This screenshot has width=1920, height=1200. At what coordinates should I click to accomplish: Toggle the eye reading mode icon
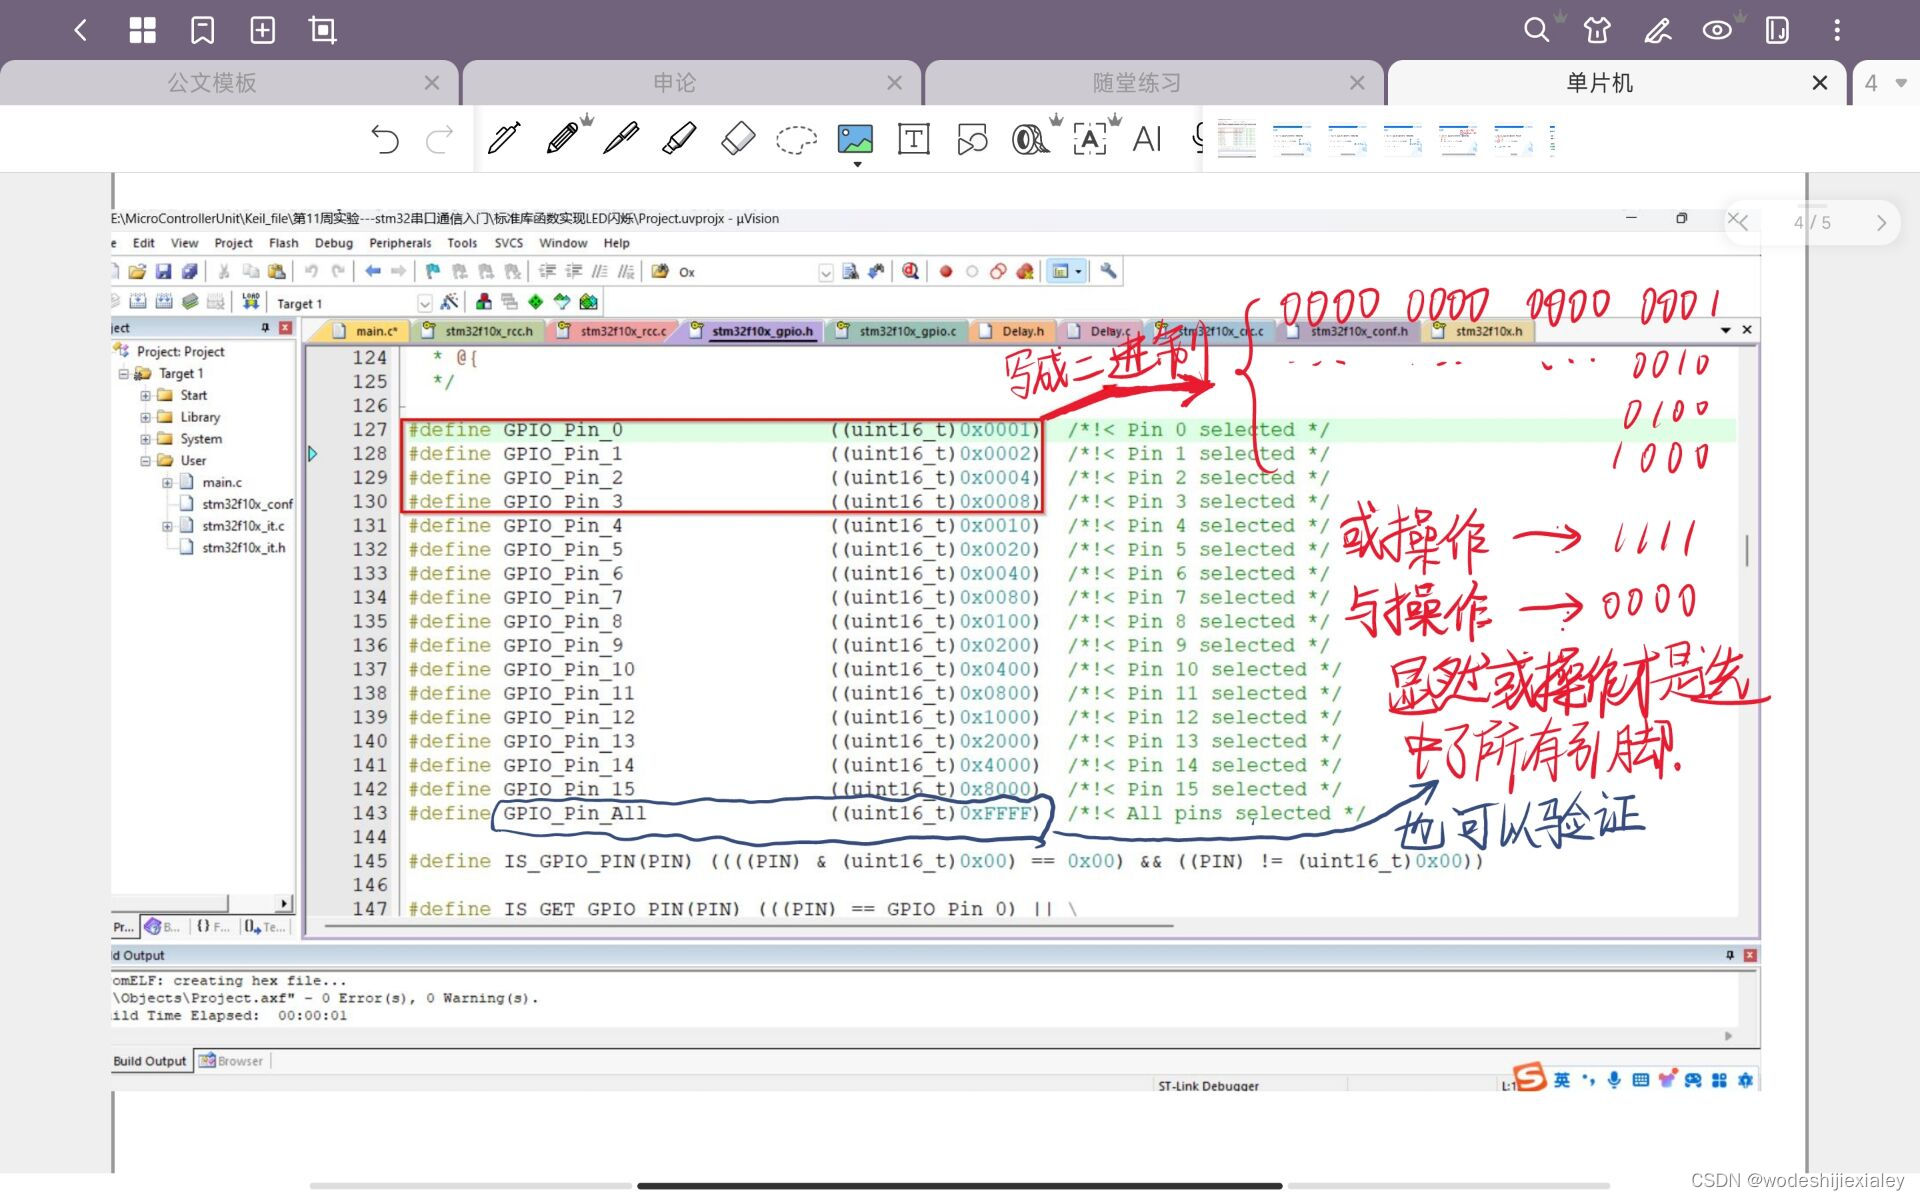(1717, 30)
